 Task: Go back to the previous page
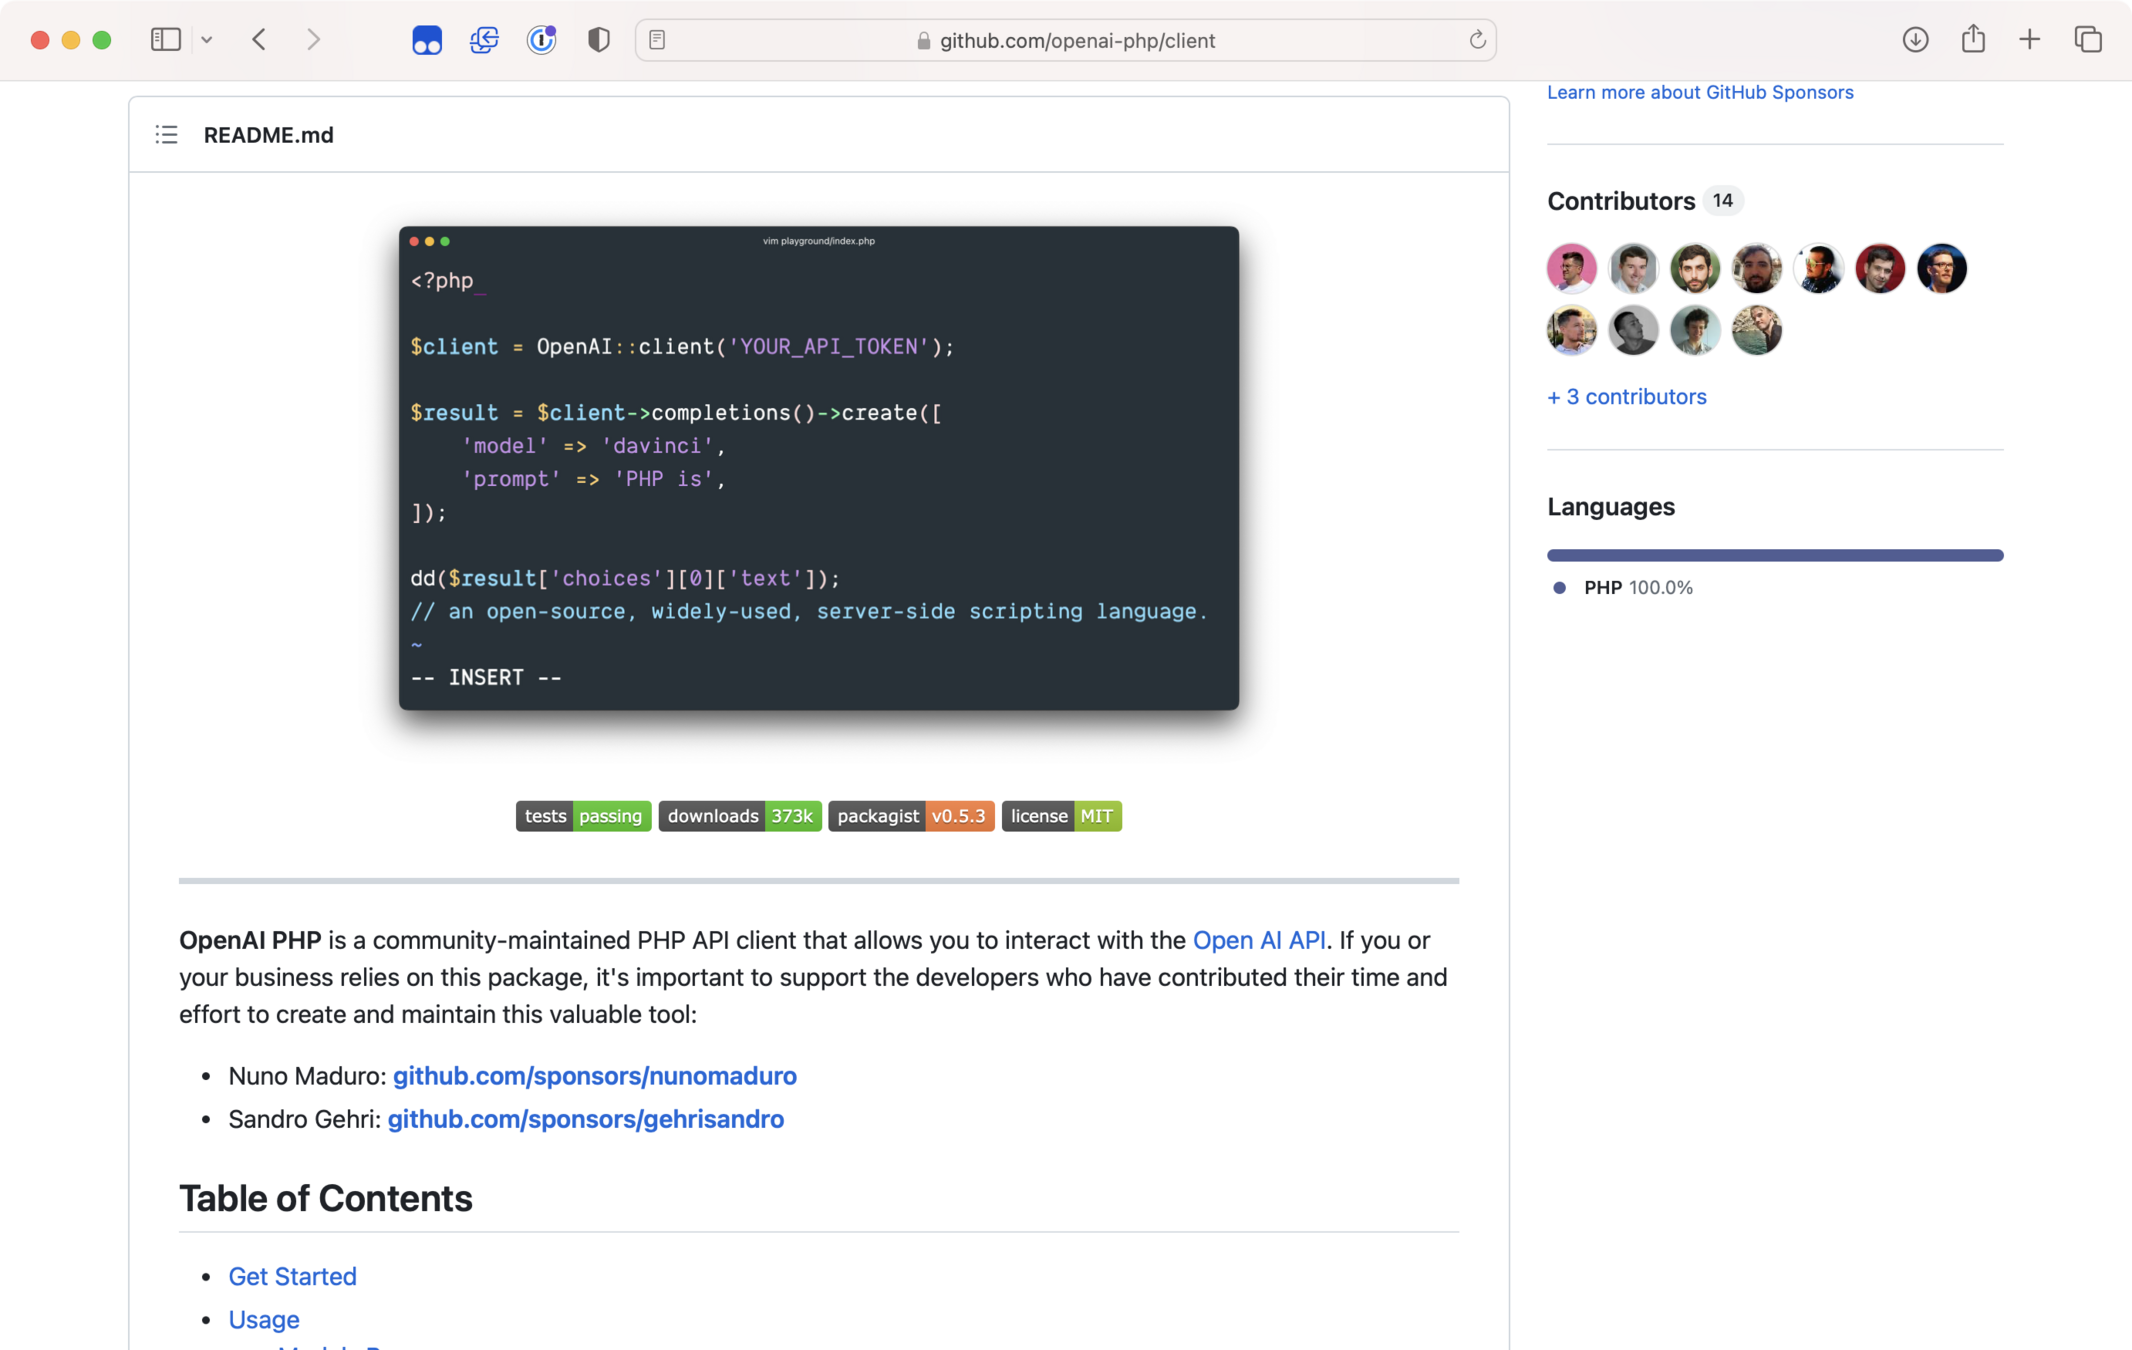259,40
